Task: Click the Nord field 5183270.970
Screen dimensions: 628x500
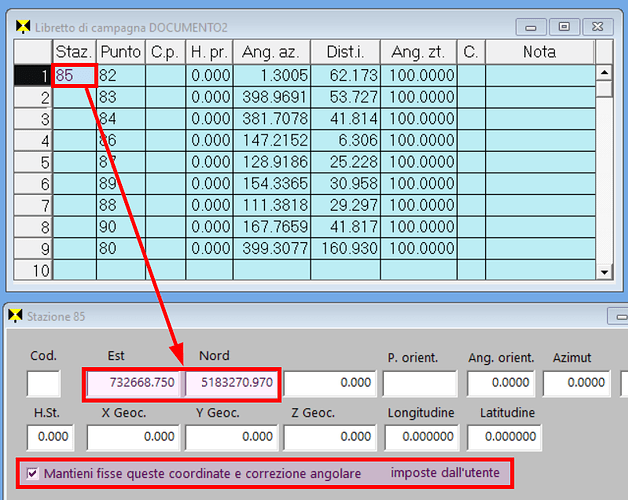Action: 231,383
